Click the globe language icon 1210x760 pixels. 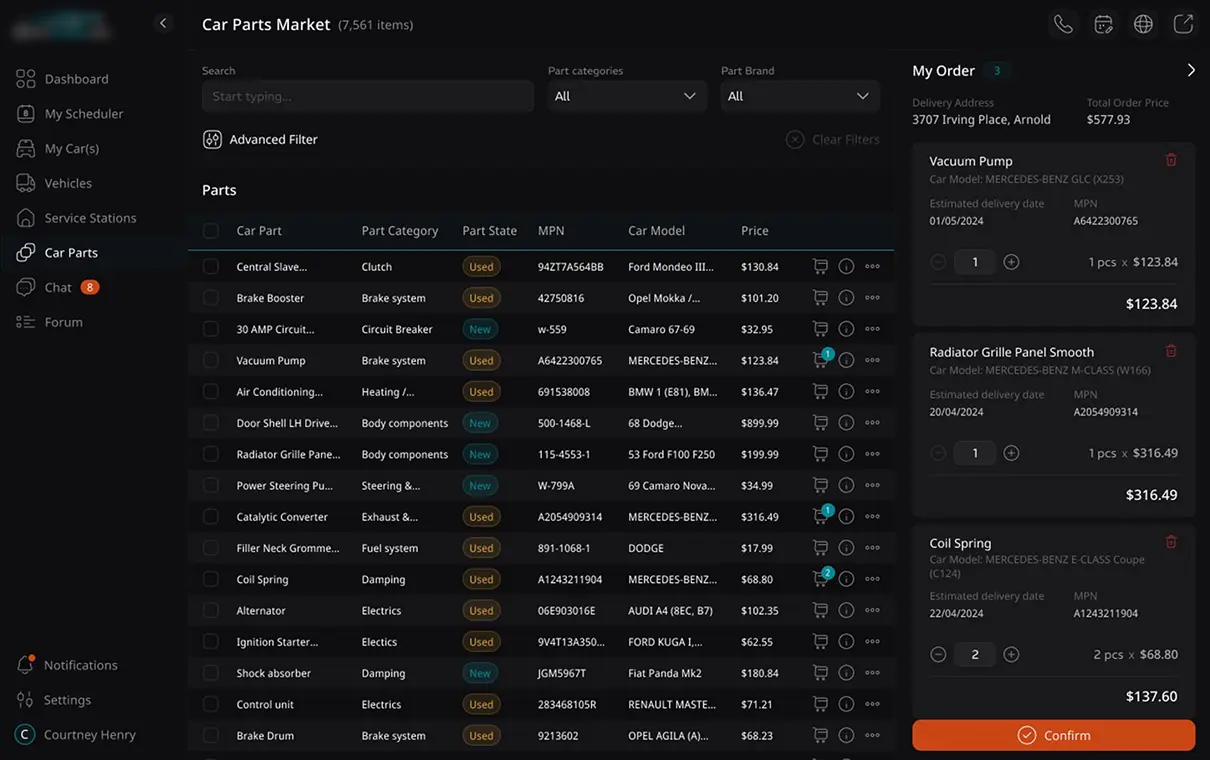point(1143,24)
